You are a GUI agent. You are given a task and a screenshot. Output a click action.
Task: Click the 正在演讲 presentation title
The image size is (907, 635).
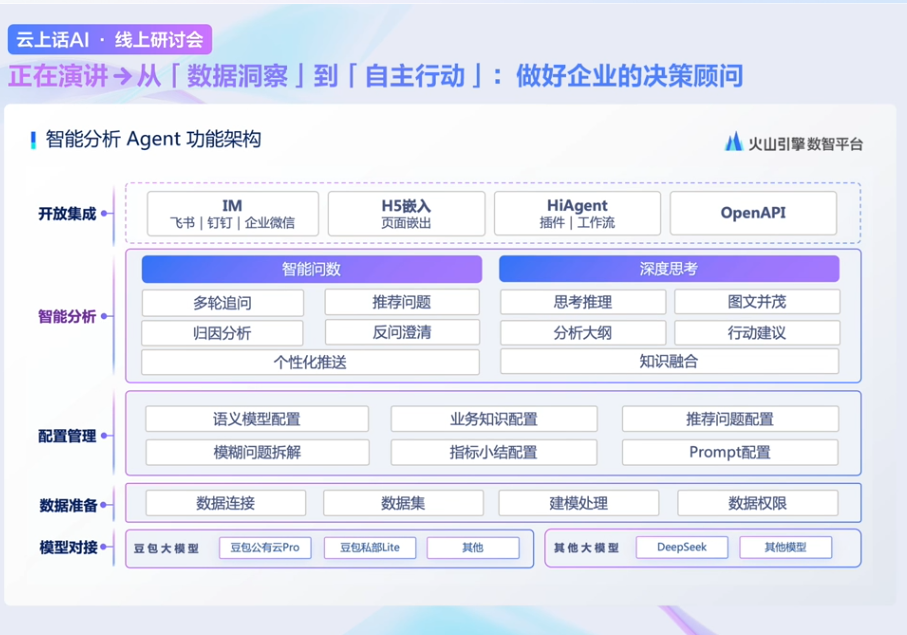point(375,76)
